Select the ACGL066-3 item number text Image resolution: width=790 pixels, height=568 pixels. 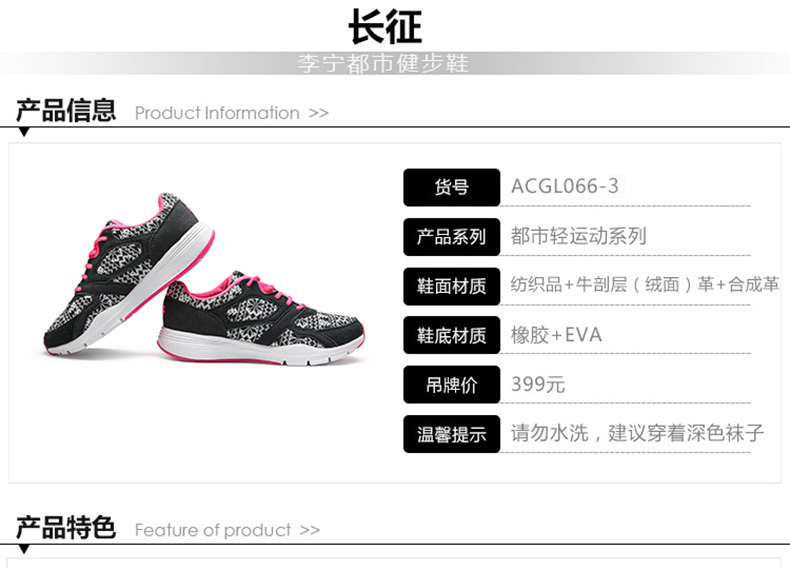click(564, 186)
